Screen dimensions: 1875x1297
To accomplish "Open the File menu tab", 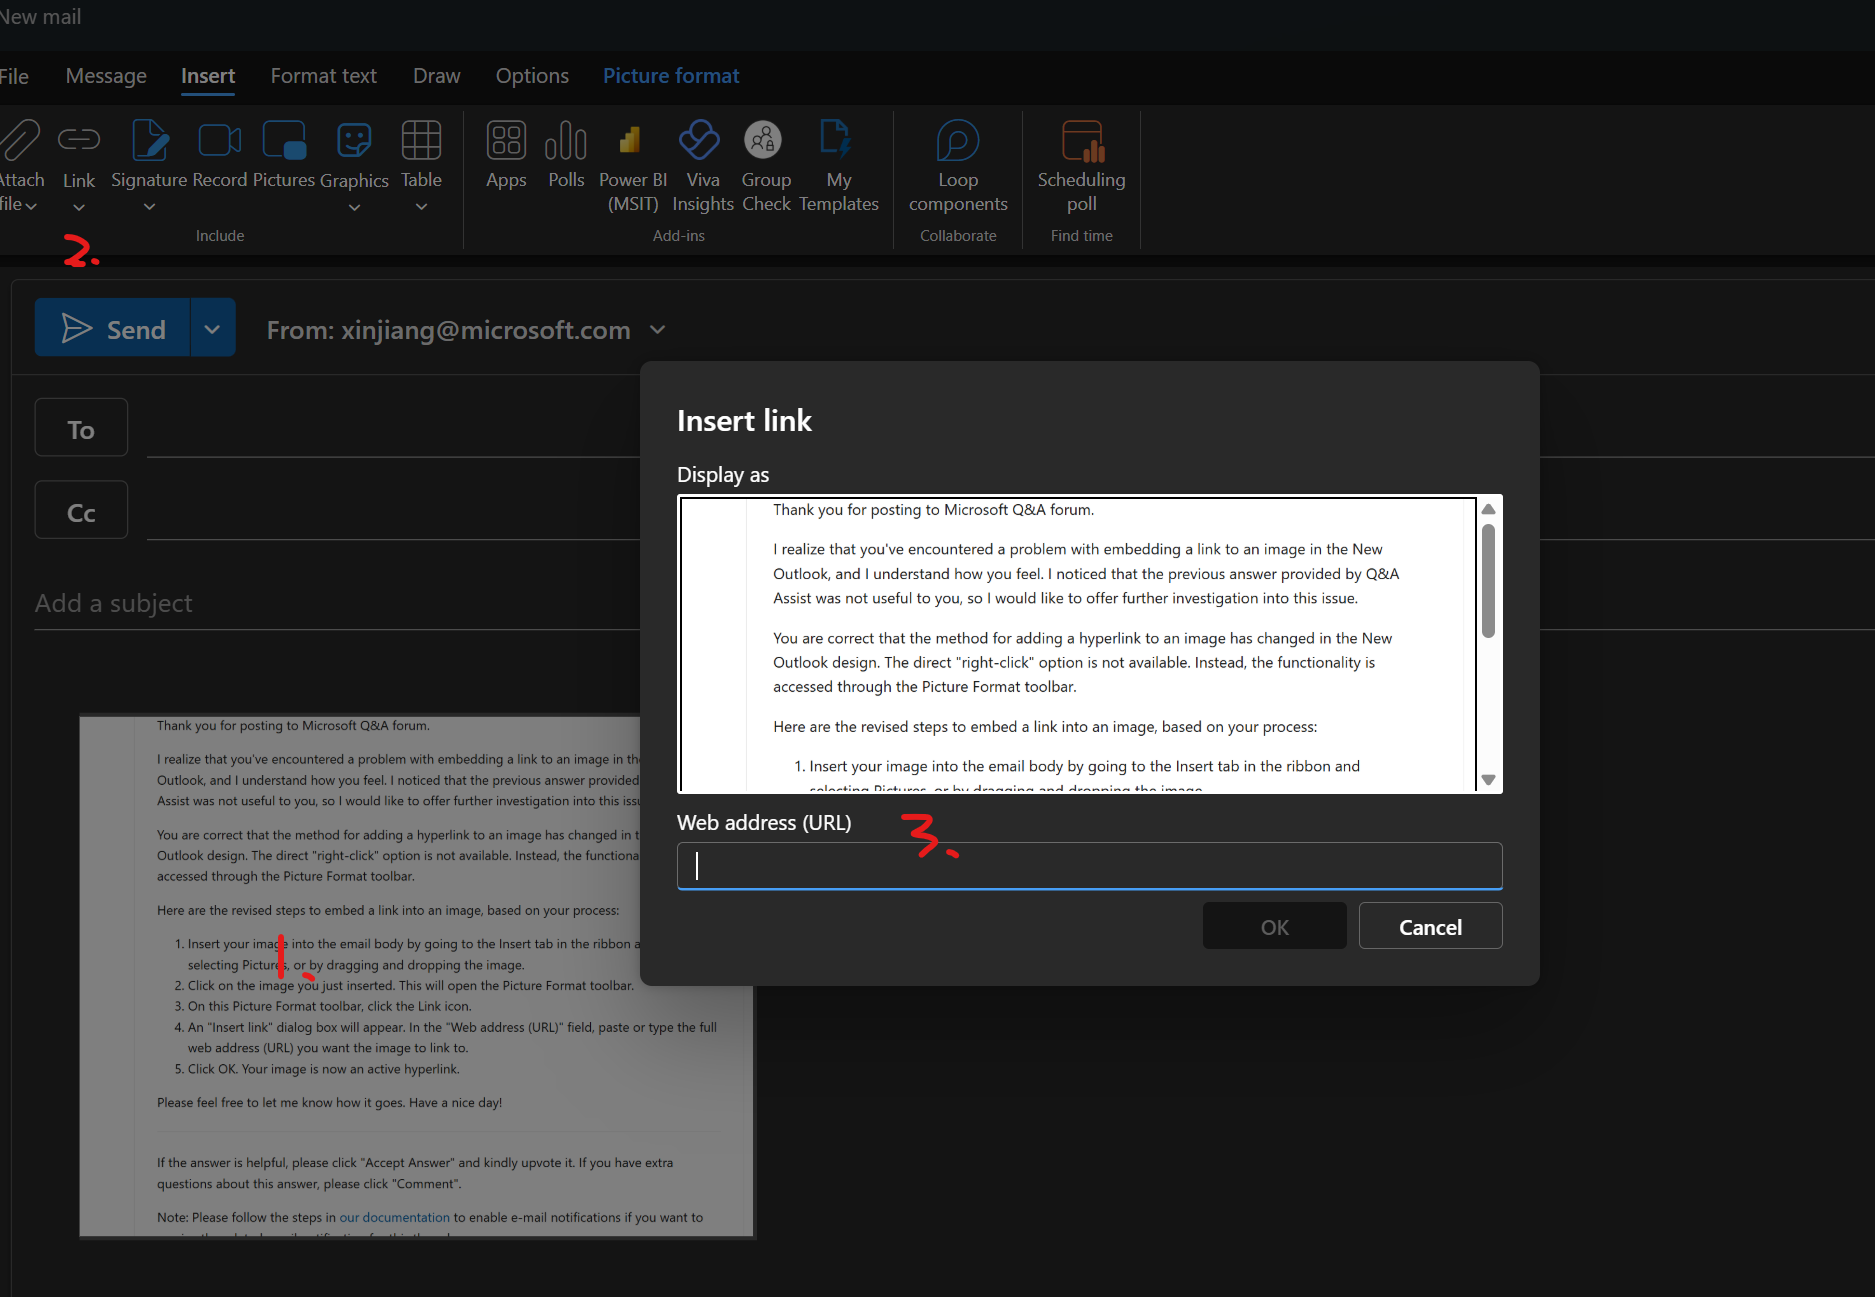I will pos(14,76).
